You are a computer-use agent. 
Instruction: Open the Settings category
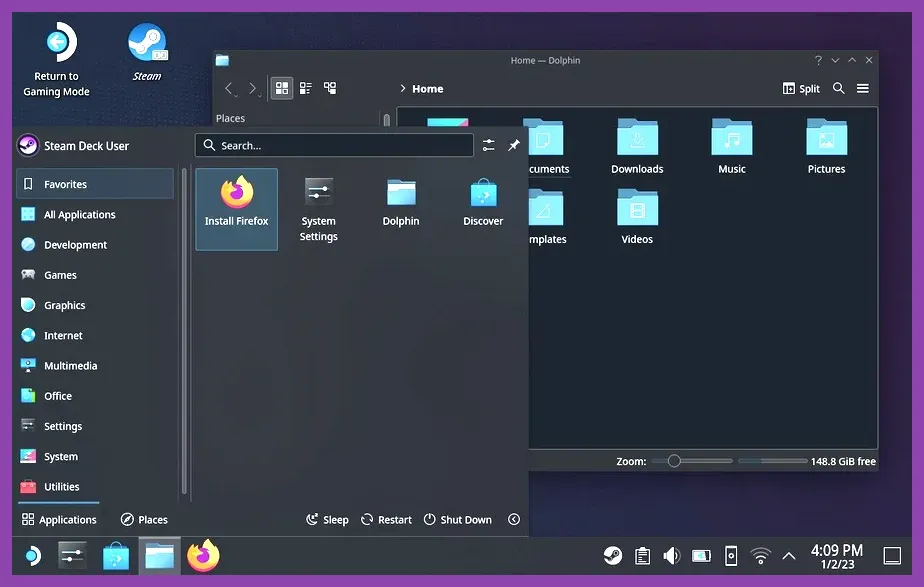(x=95, y=426)
